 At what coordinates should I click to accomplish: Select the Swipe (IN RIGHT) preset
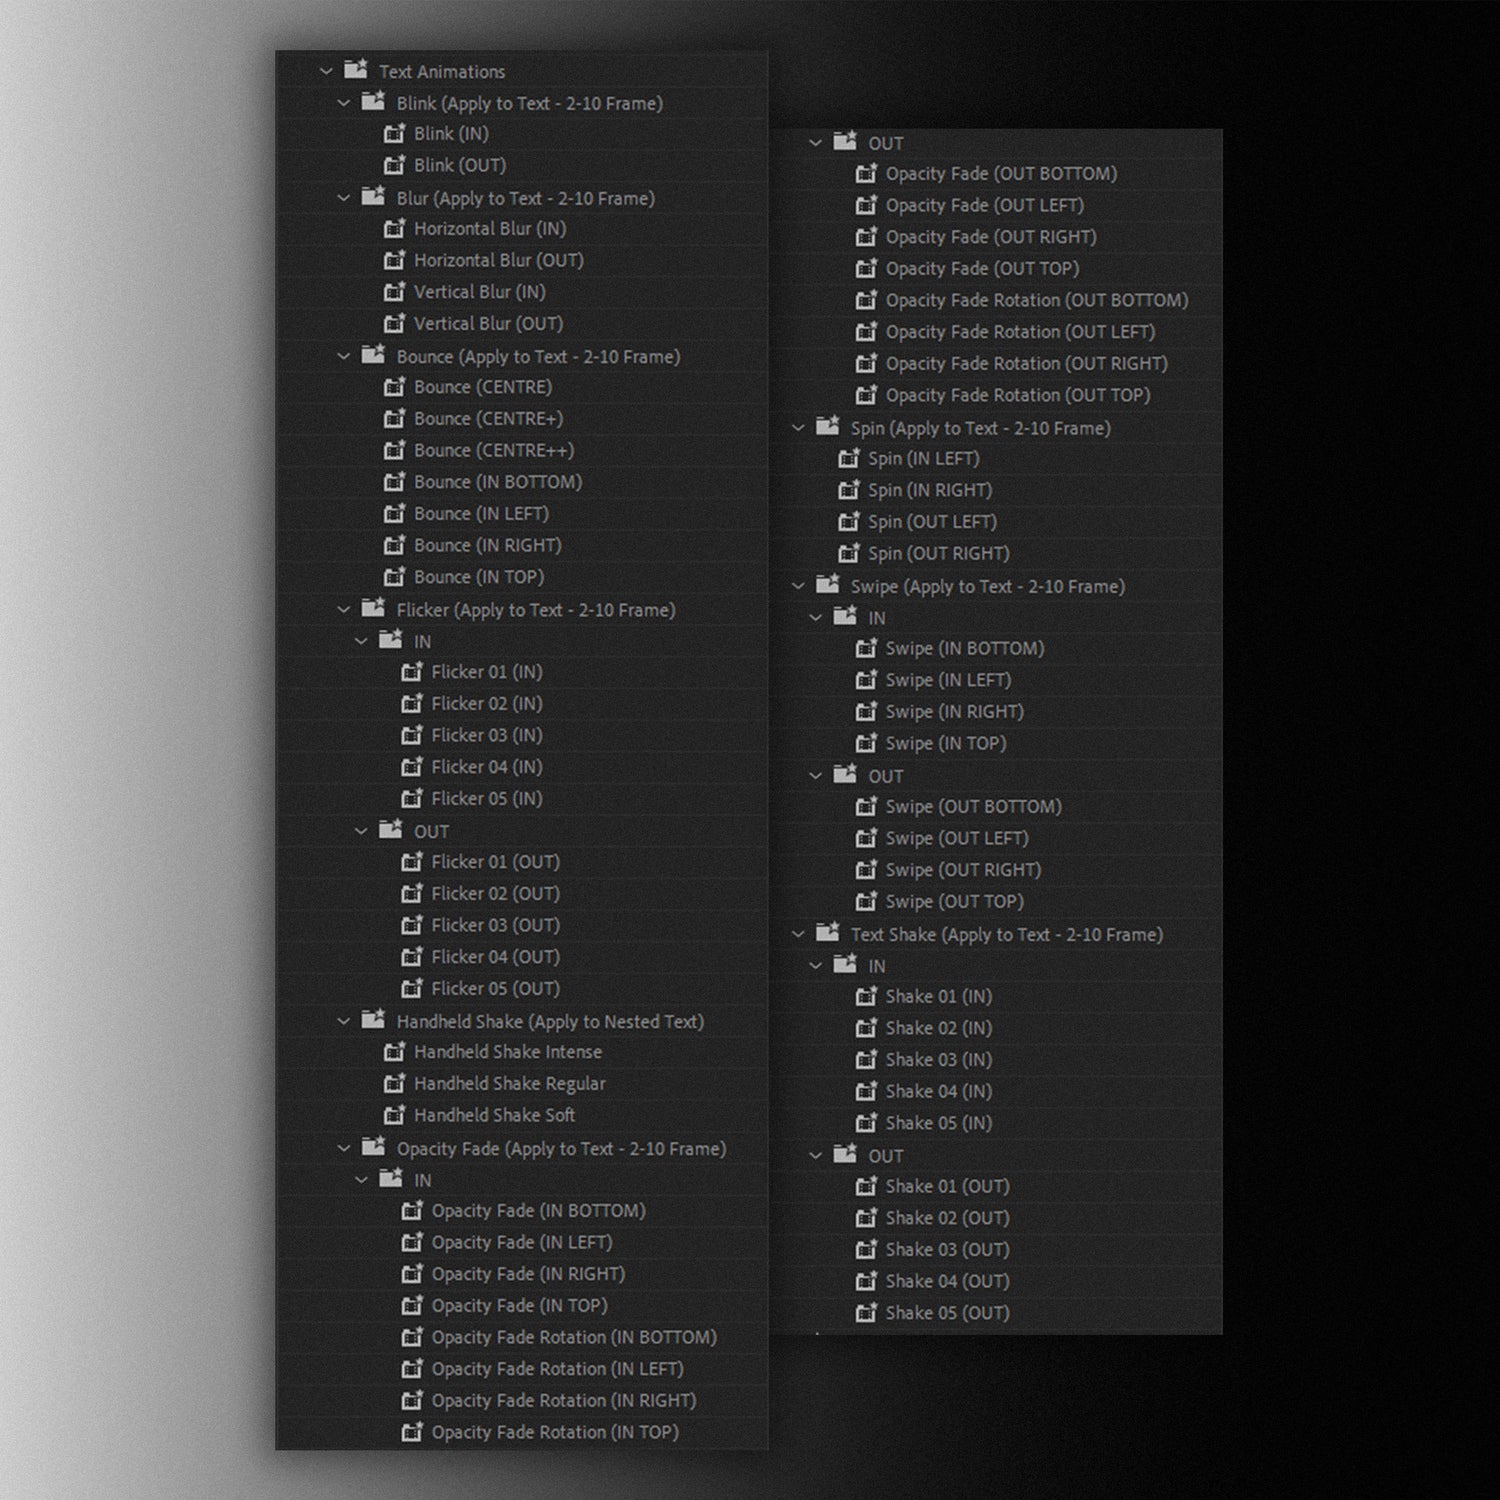point(954,712)
